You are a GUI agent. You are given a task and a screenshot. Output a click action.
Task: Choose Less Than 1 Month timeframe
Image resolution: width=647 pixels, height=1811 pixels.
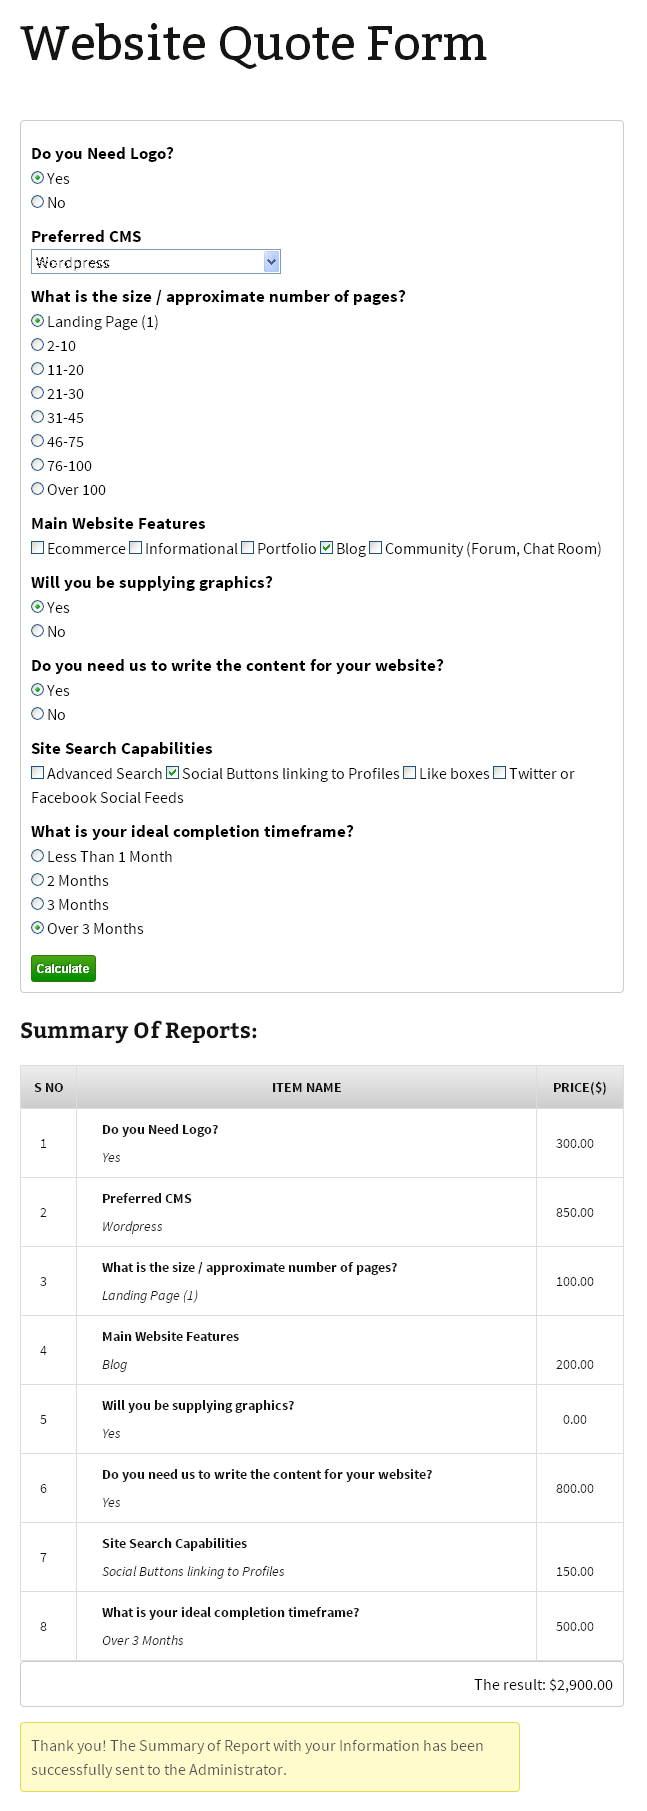click(x=38, y=856)
